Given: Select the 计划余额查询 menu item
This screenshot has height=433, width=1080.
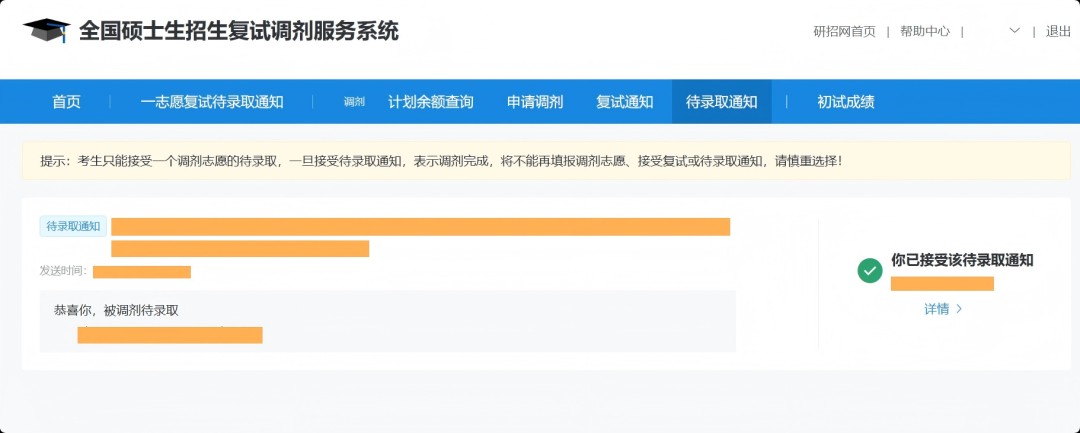Looking at the screenshot, I should click(x=431, y=102).
